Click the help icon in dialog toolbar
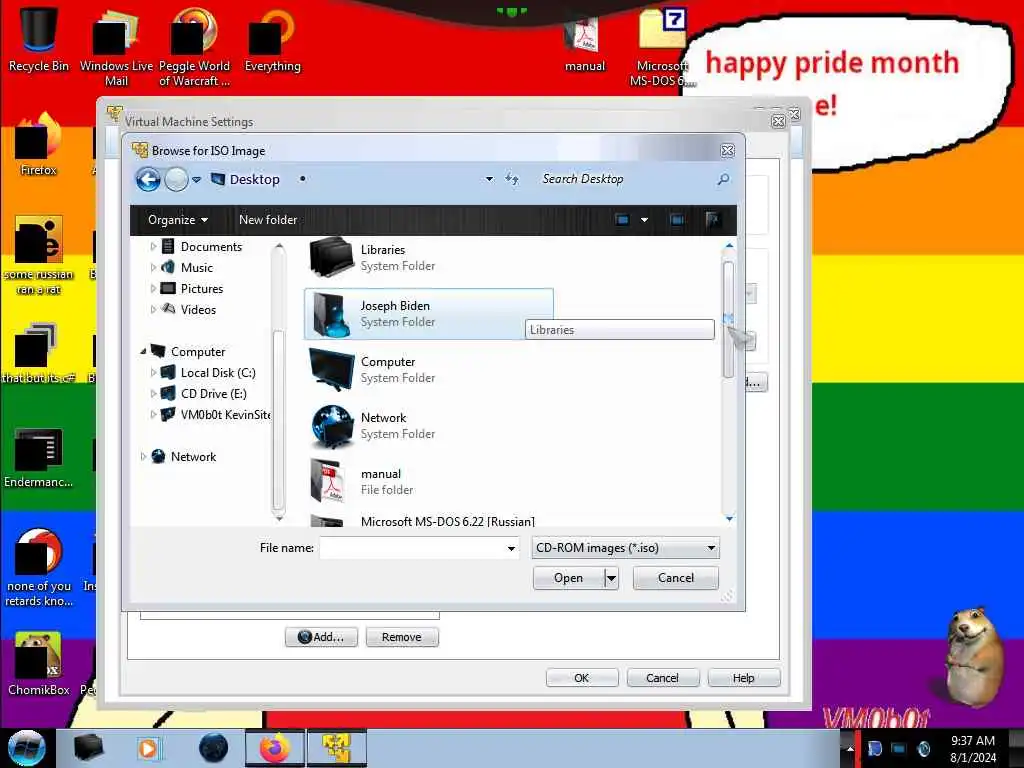 712,220
